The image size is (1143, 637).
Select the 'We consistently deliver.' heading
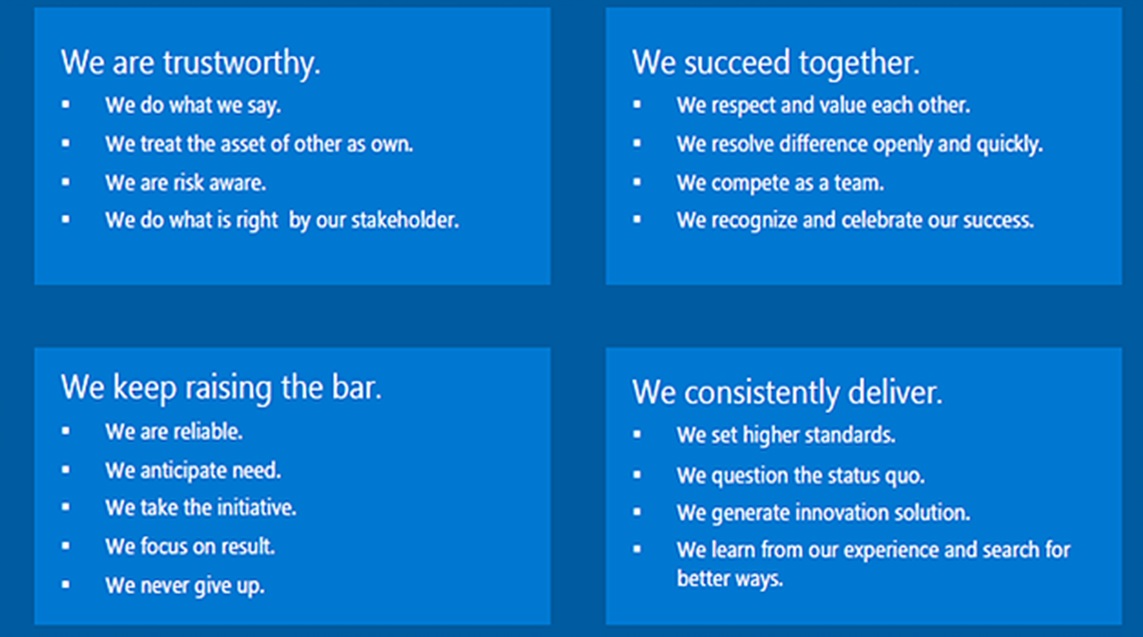pyautogui.click(x=787, y=393)
